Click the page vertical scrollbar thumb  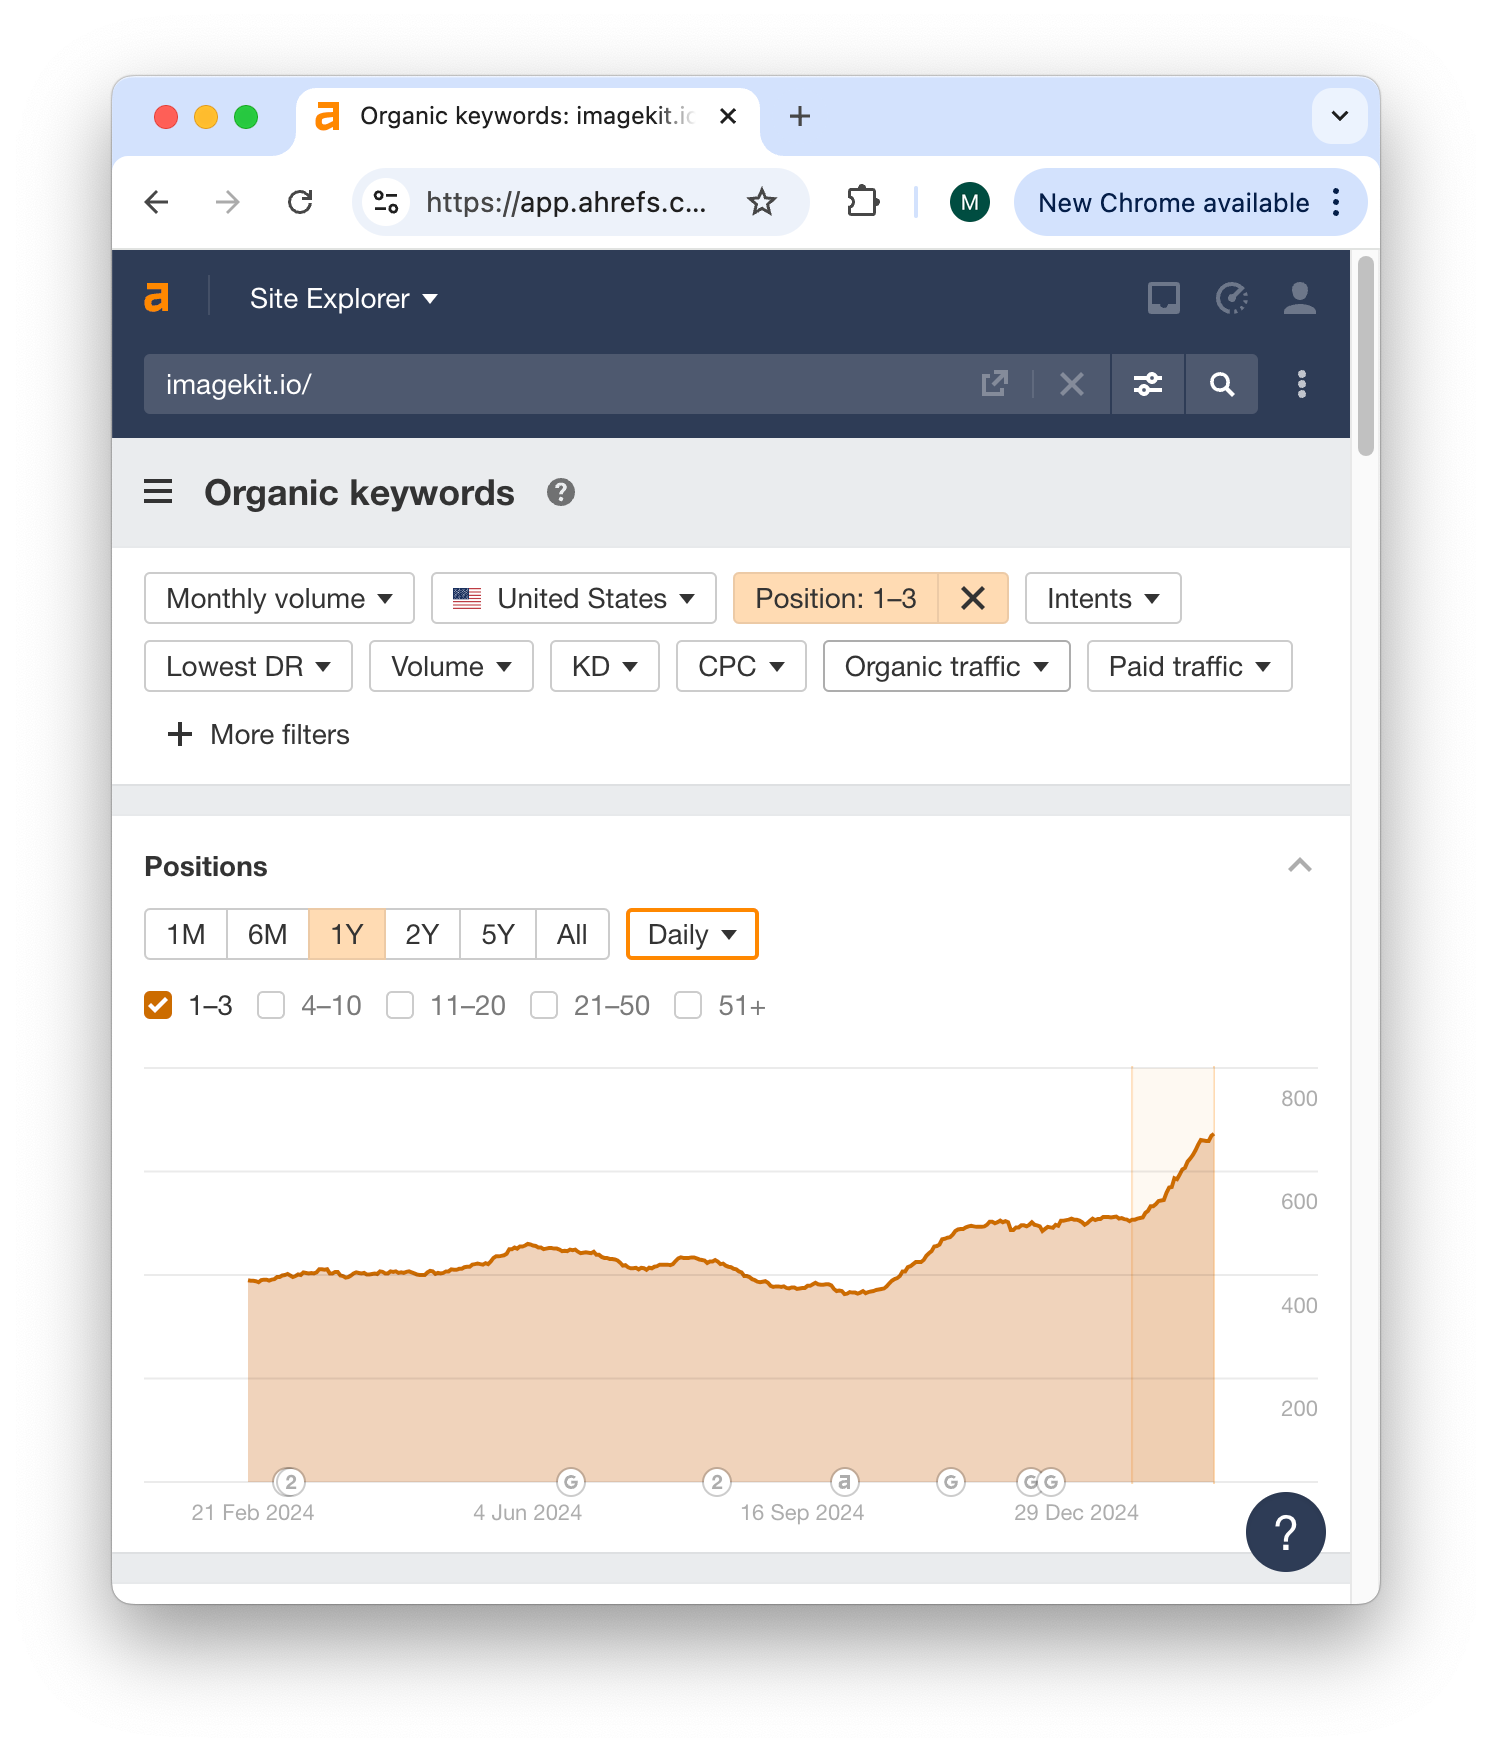pos(1366,356)
